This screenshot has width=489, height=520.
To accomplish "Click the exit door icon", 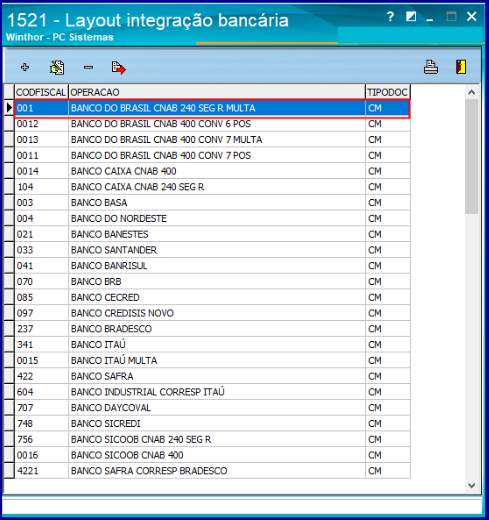I will [x=461, y=67].
